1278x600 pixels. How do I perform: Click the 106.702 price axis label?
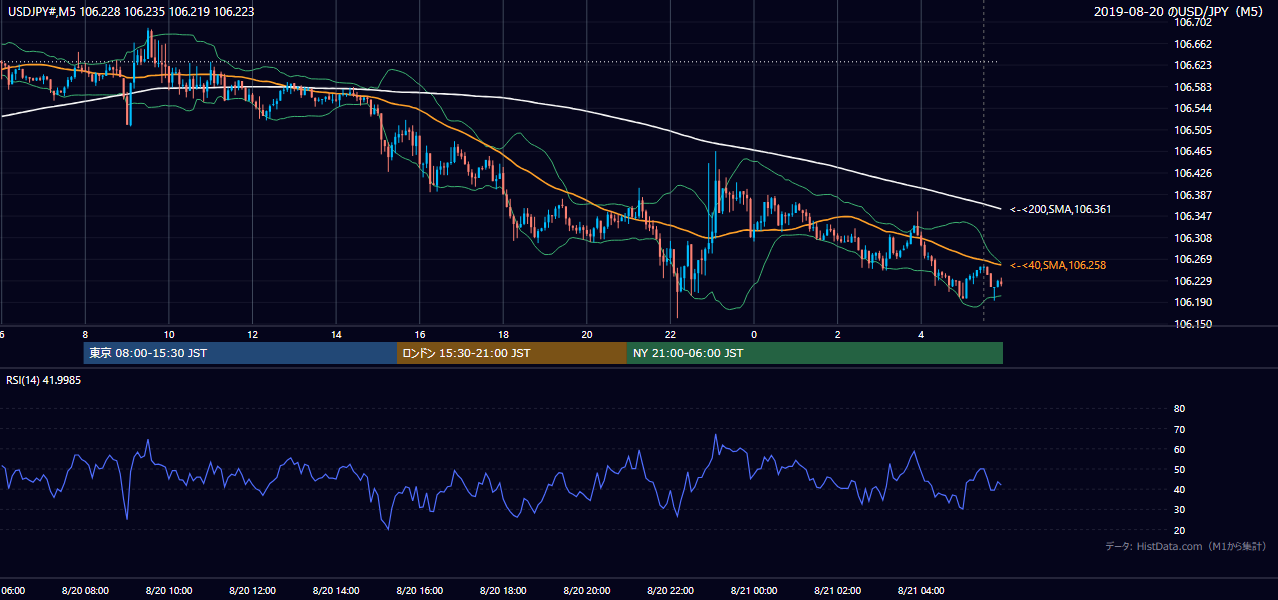pos(1193,22)
